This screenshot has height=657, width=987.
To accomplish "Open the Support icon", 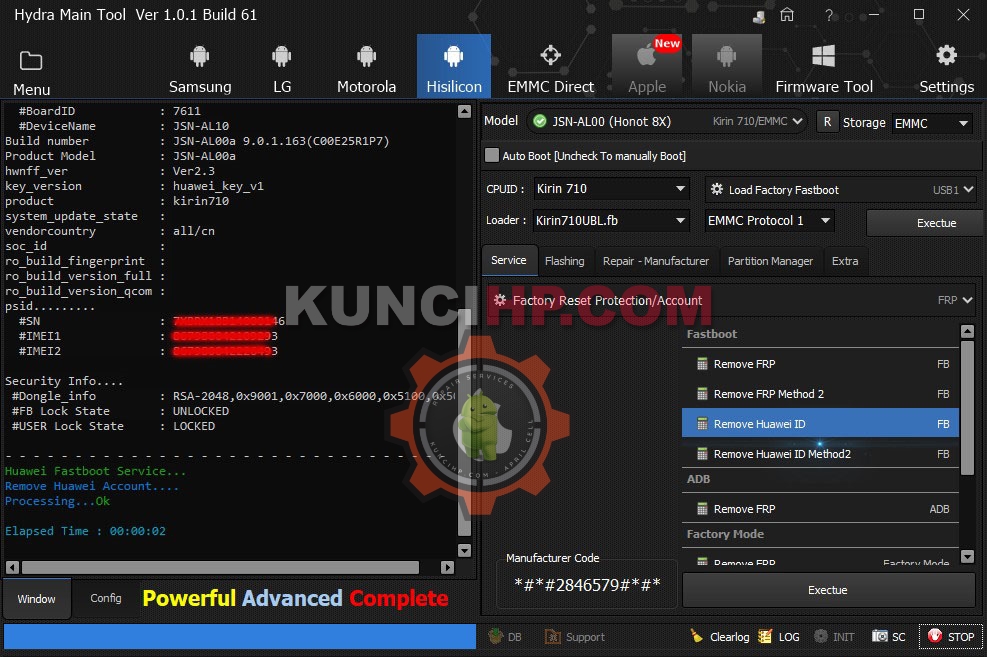I will coord(553,637).
